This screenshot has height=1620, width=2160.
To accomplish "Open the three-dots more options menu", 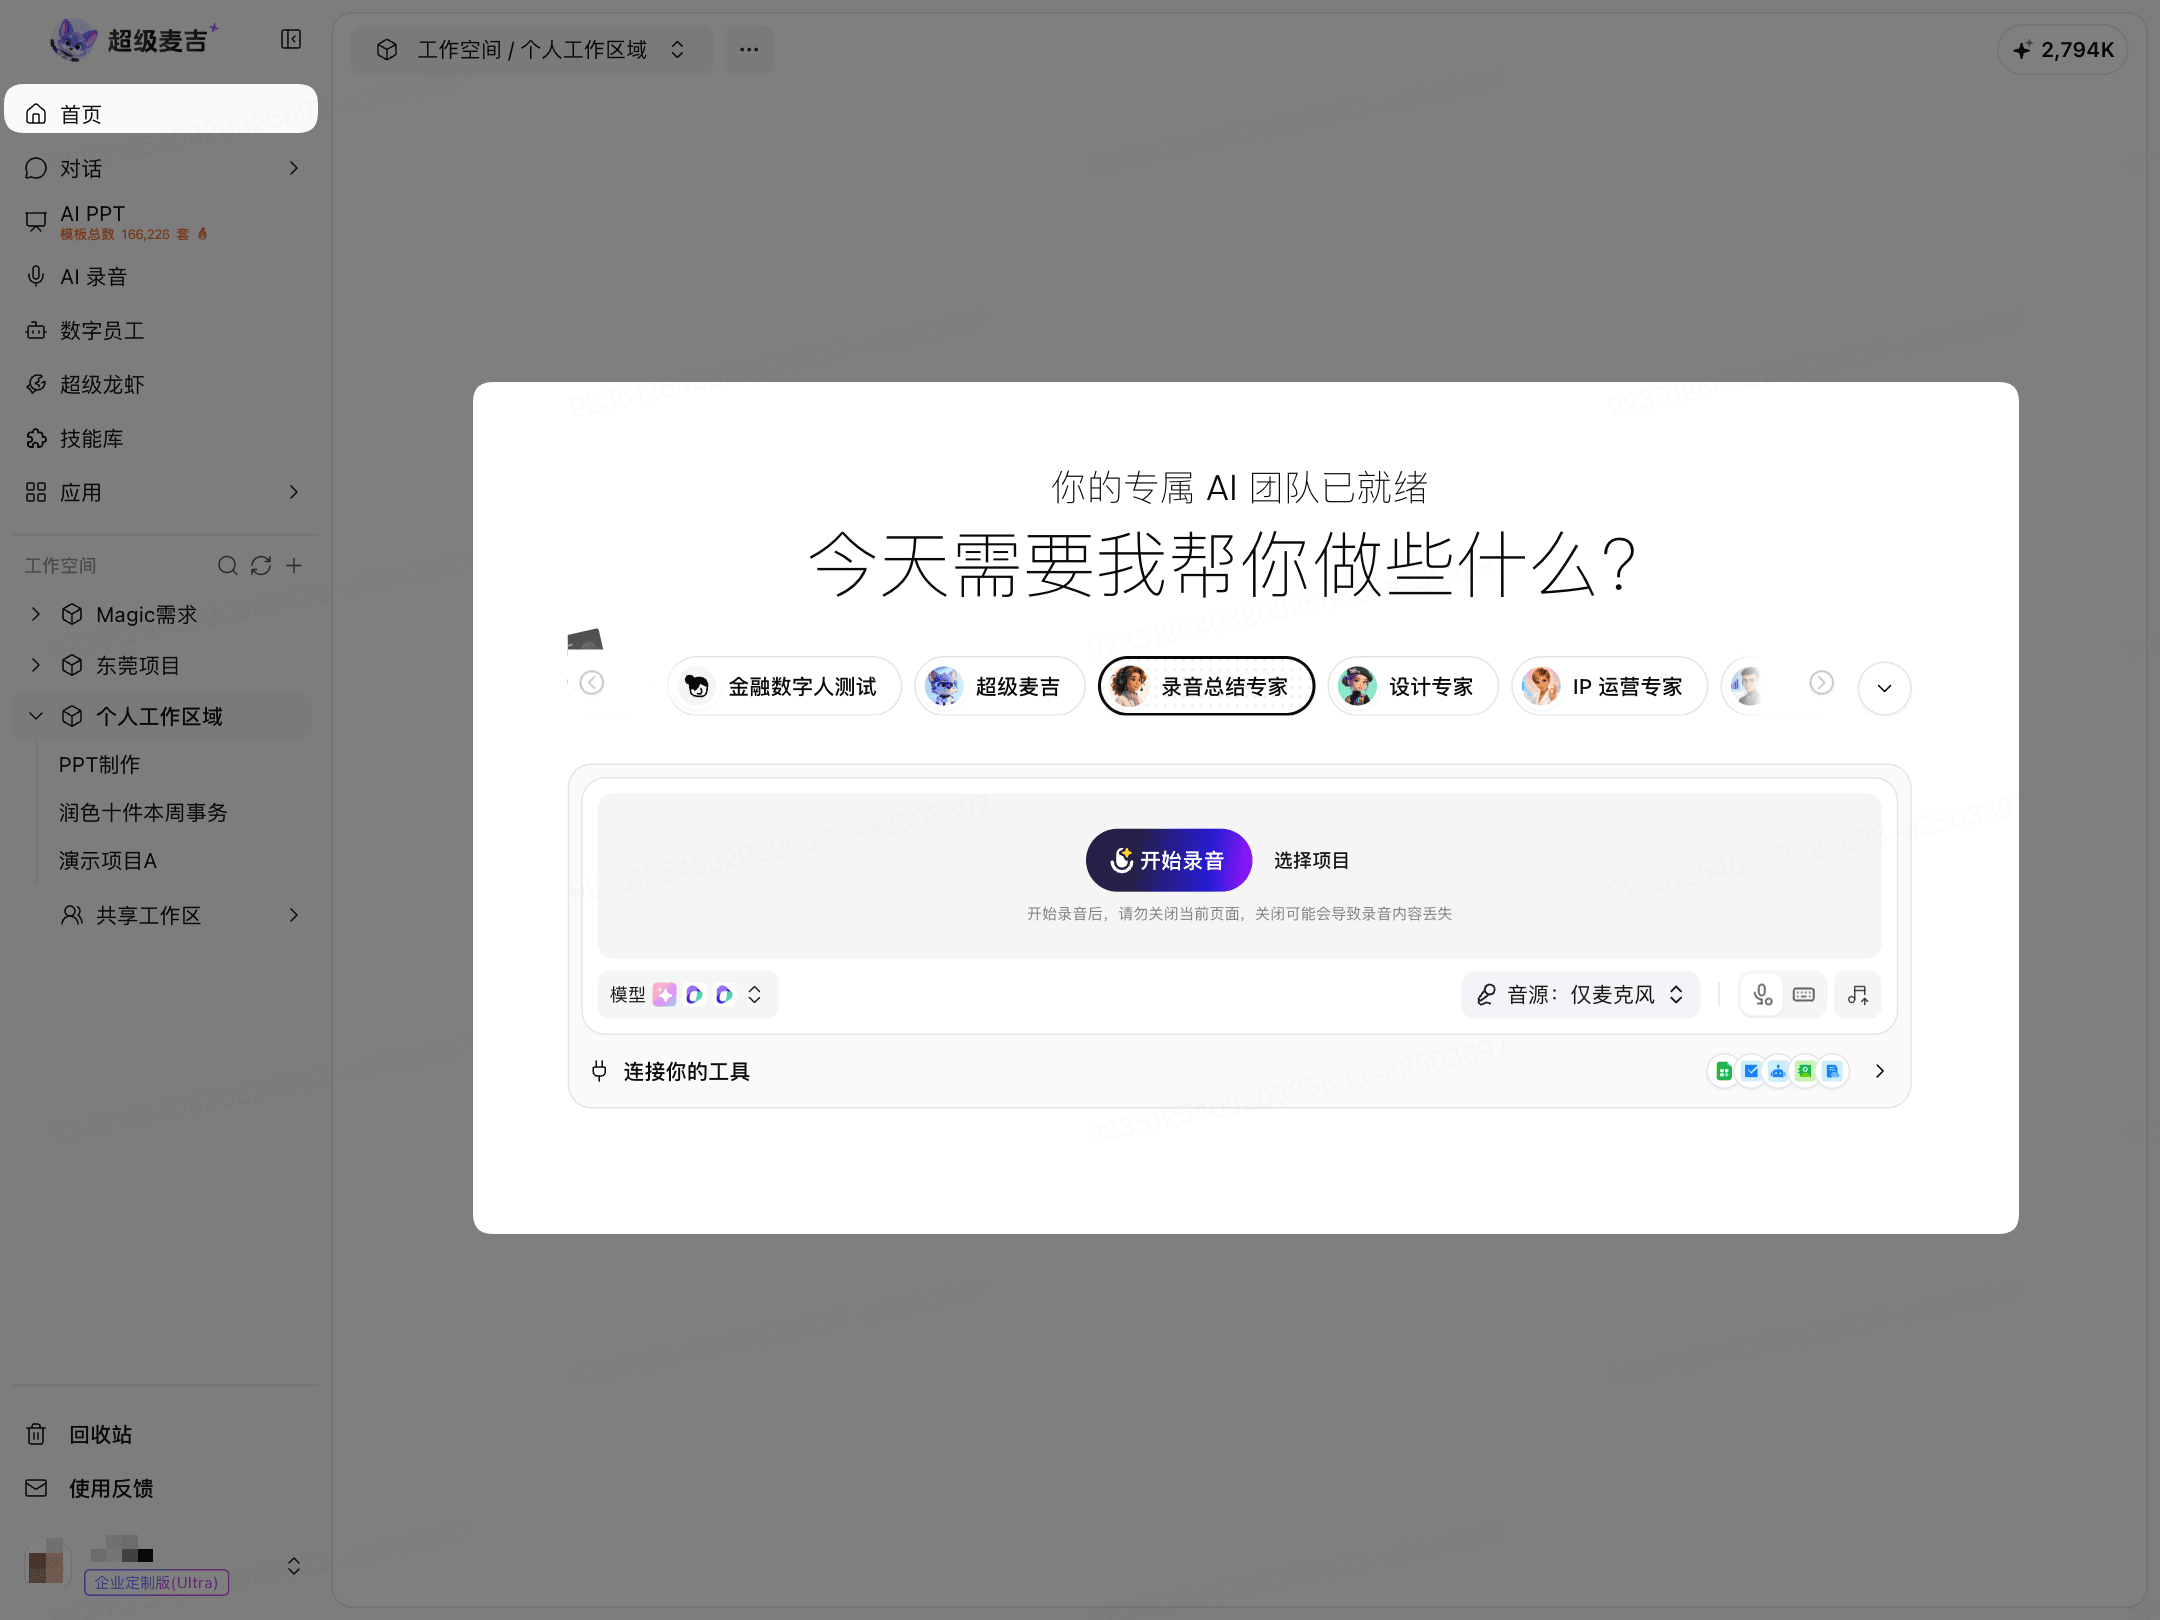I will [x=749, y=50].
